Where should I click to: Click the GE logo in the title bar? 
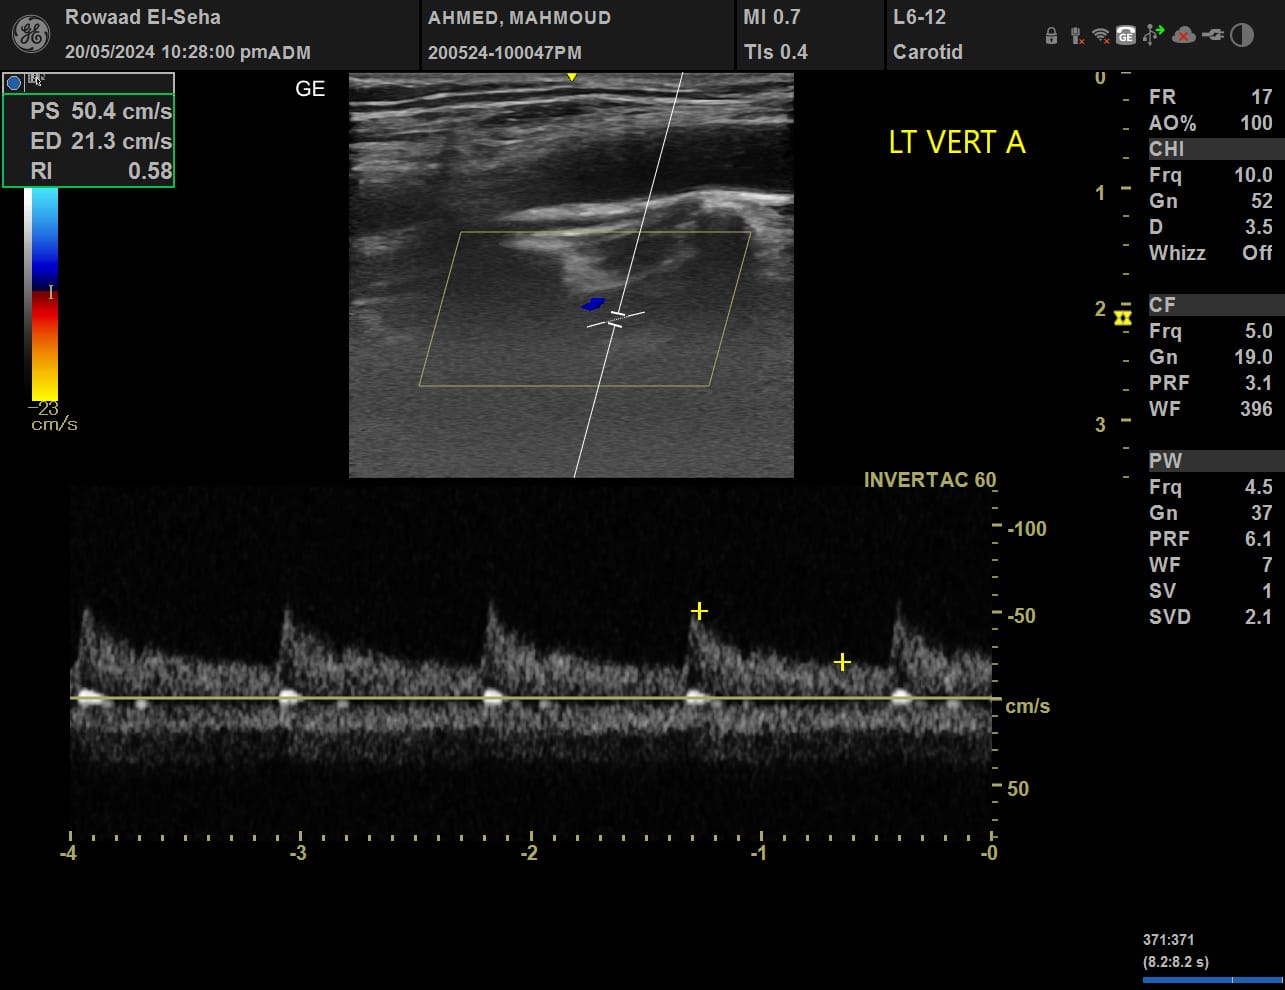point(30,35)
